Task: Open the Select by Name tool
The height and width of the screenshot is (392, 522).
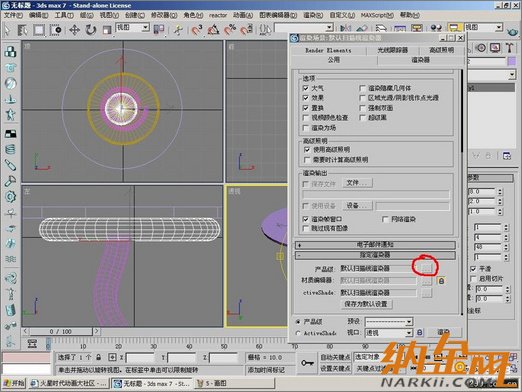Action: 22,30
